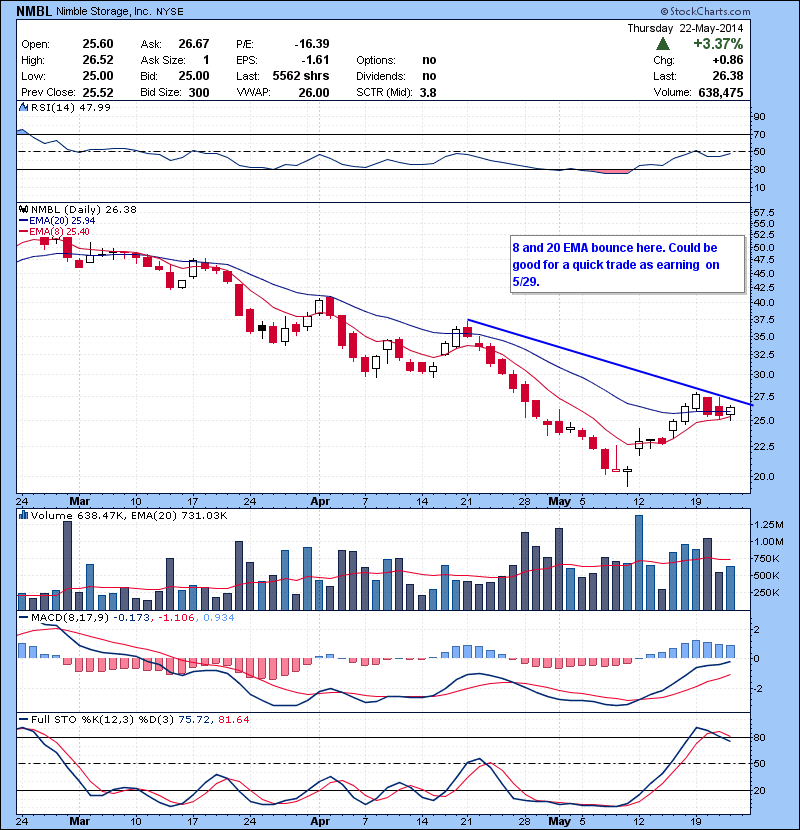Image resolution: width=800 pixels, height=830 pixels.
Task: Click the MACD signal value -1.106
Action: tap(175, 617)
